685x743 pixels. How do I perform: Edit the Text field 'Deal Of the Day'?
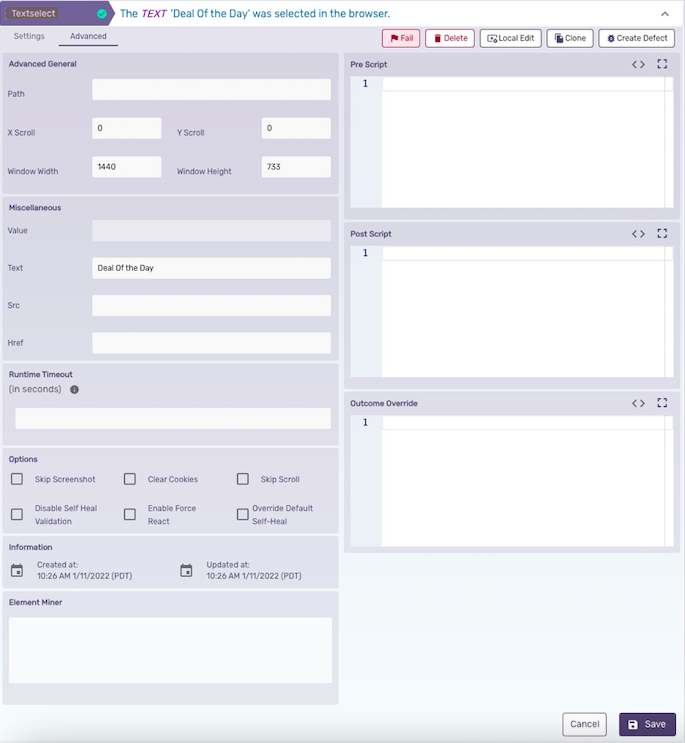point(211,268)
